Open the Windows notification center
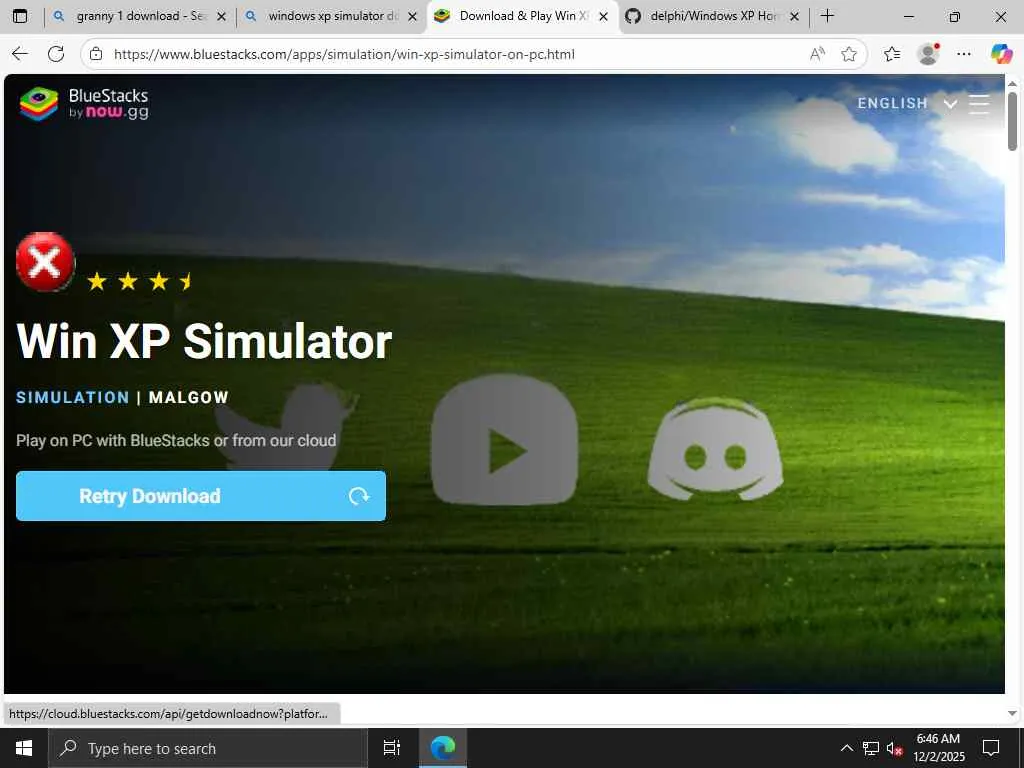Viewport: 1024px width, 768px height. tap(991, 748)
